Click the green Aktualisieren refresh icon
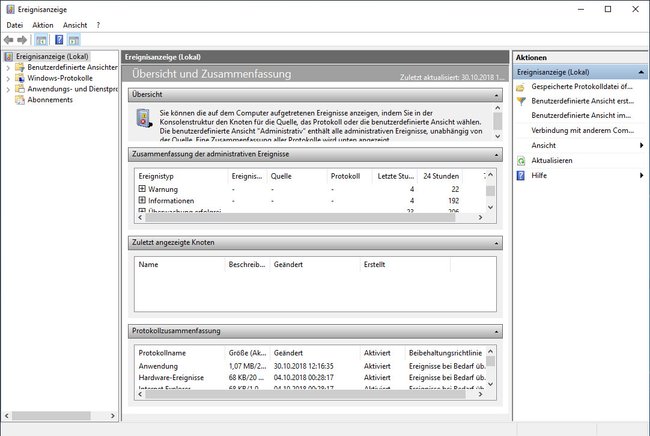The image size is (650, 436). 521,161
